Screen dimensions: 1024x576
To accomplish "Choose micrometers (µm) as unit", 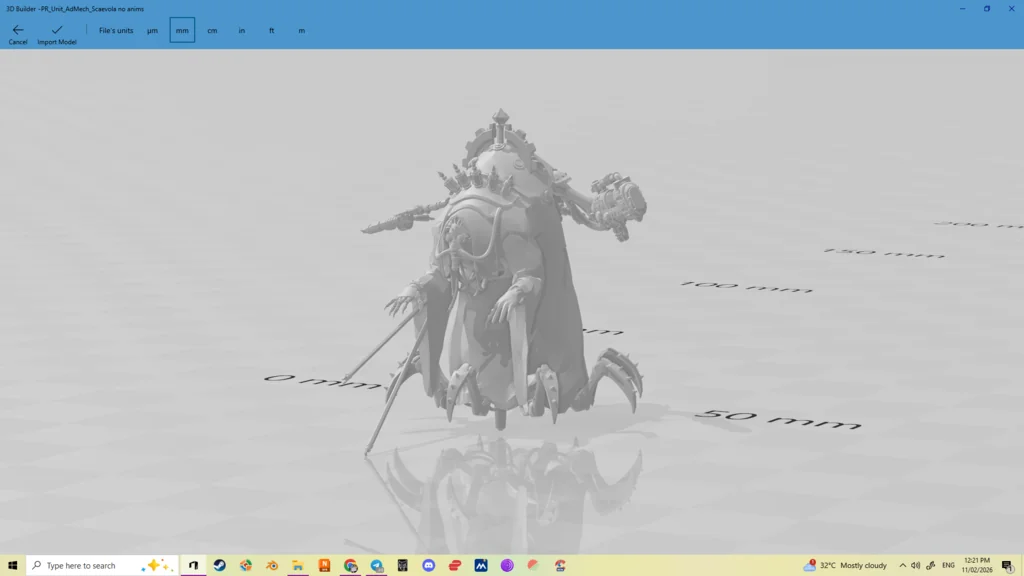I will [x=152, y=31].
